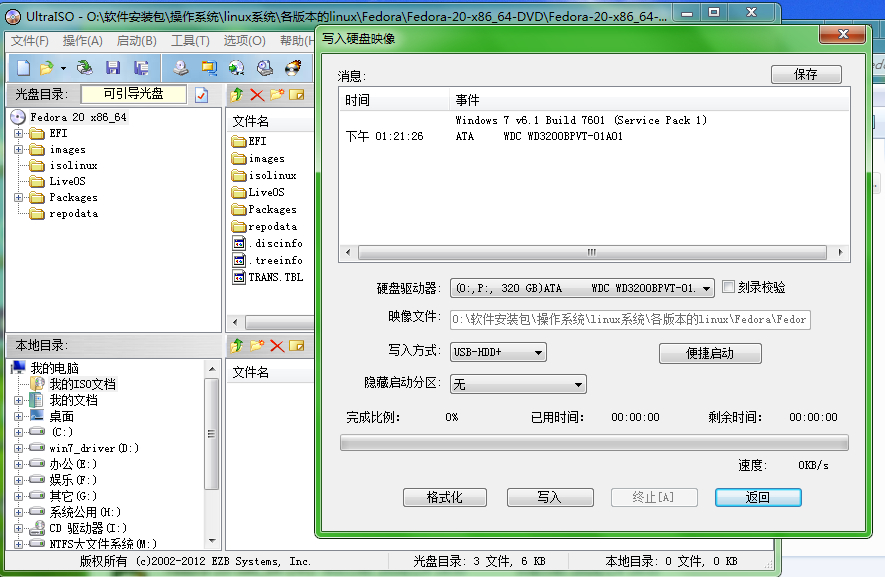Viewport: 885px width, 577px height.
Task: Click the .discinfo file icon
Action: (239, 243)
